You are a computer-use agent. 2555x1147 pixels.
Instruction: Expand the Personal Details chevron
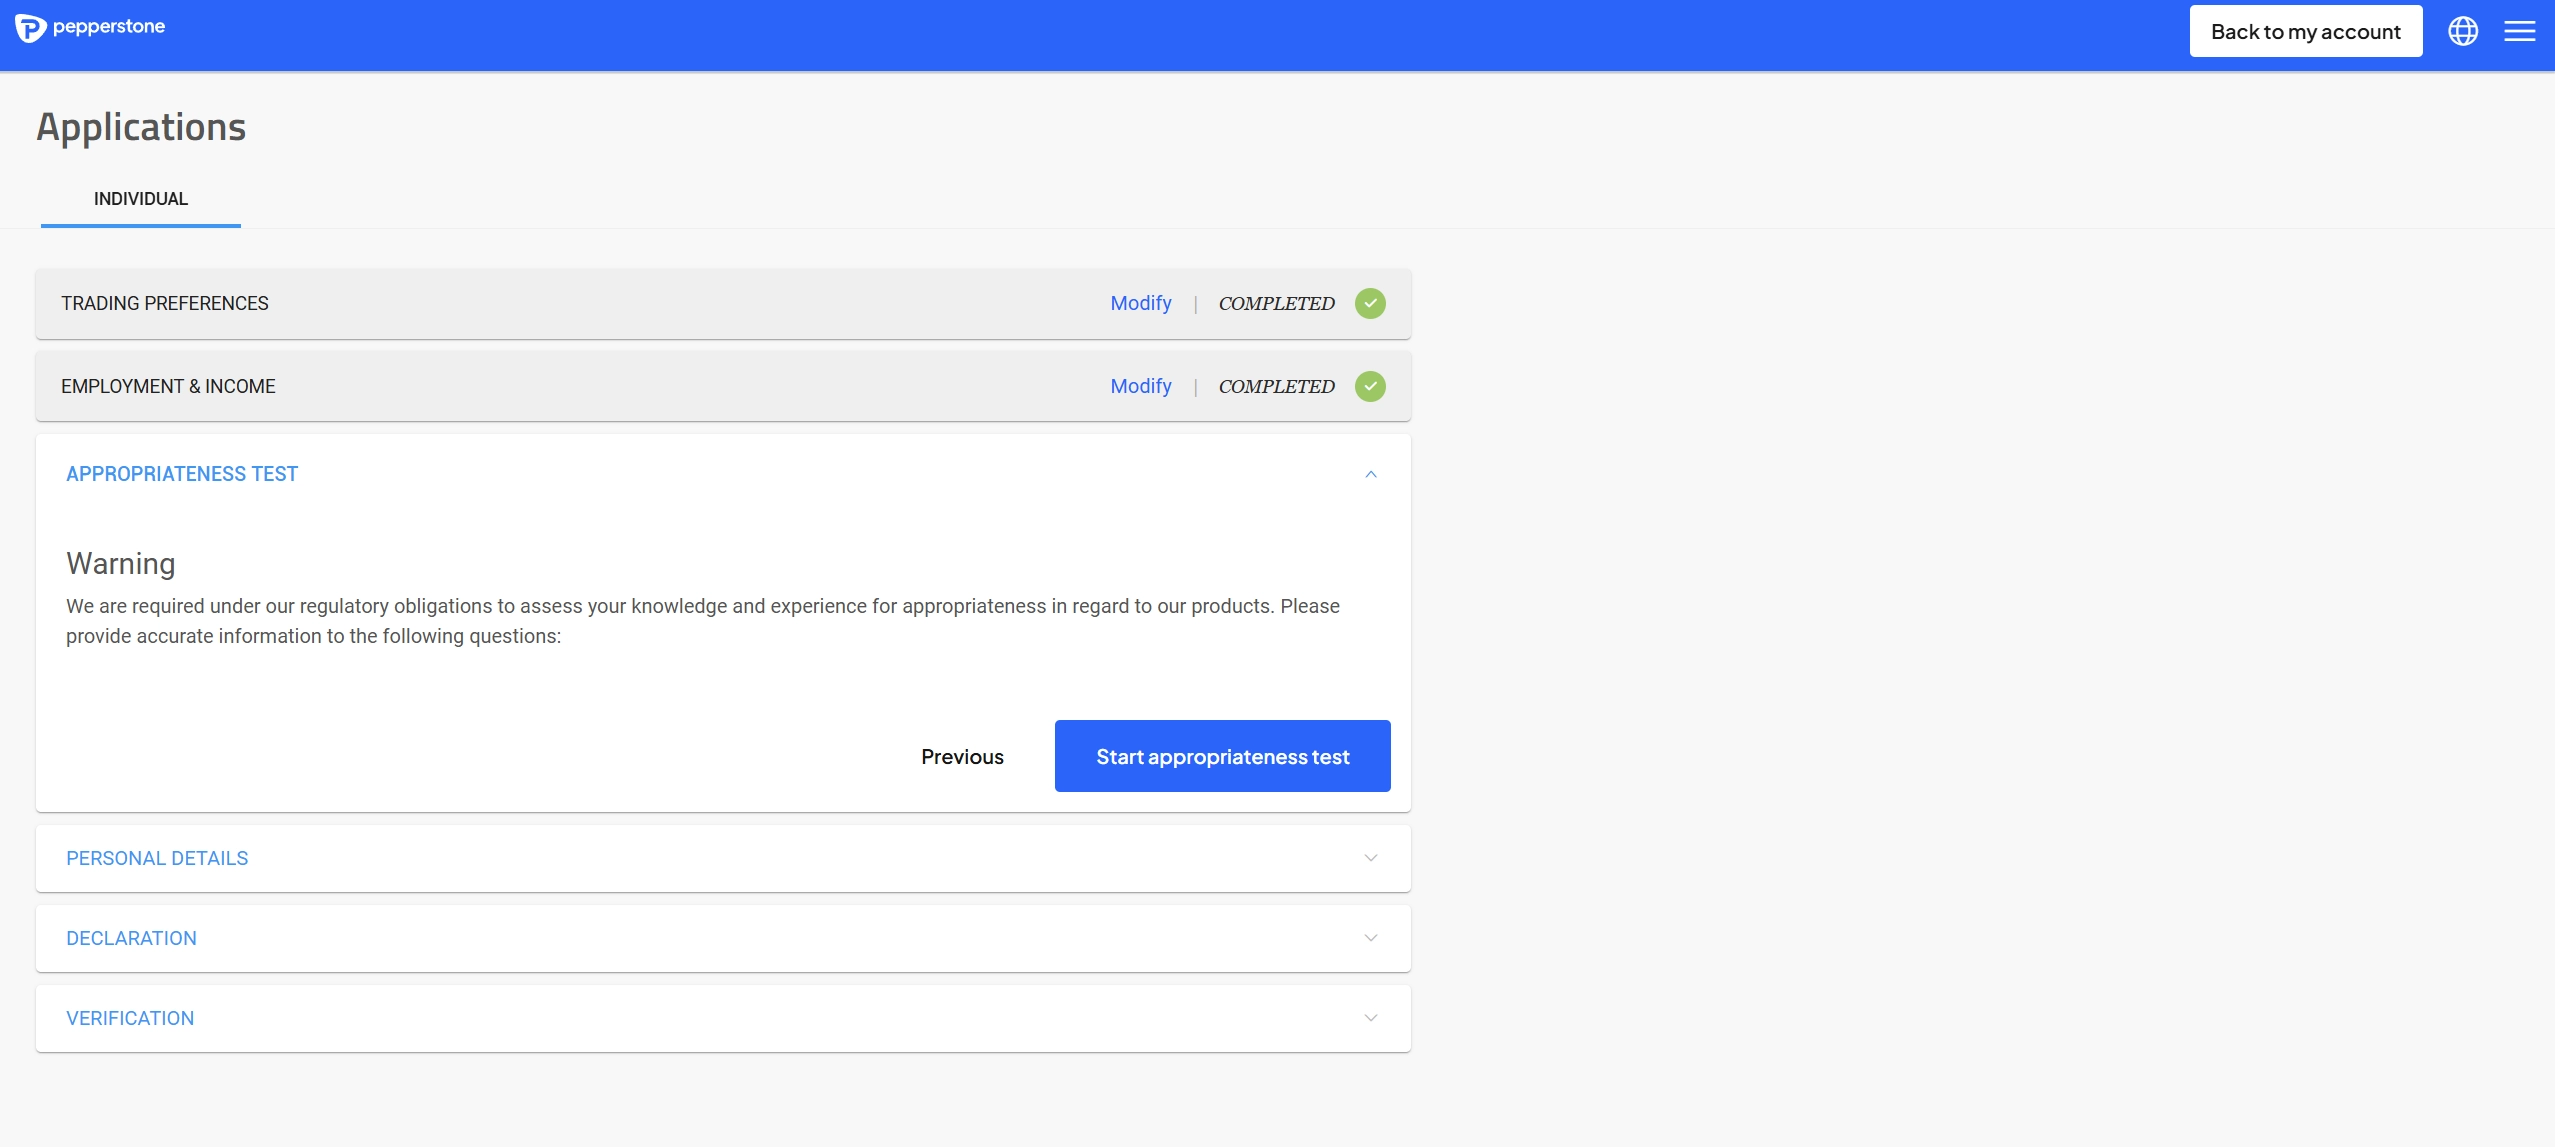pyautogui.click(x=1371, y=858)
